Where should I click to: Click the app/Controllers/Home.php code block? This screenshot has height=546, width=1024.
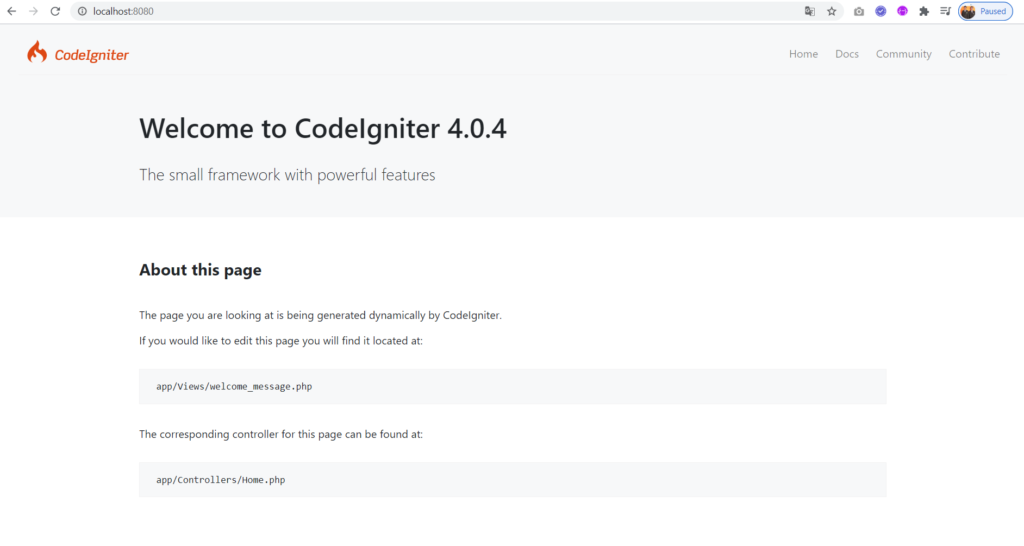(x=512, y=480)
